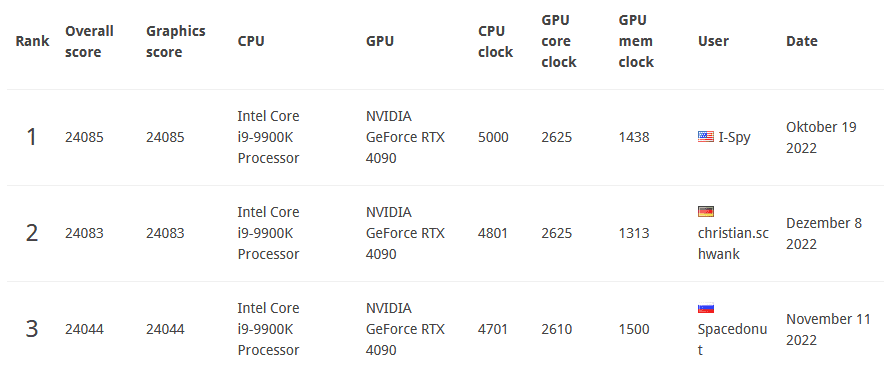Select the rank 2 overall score 24083
Screen dimensions: 889x370
84,233
